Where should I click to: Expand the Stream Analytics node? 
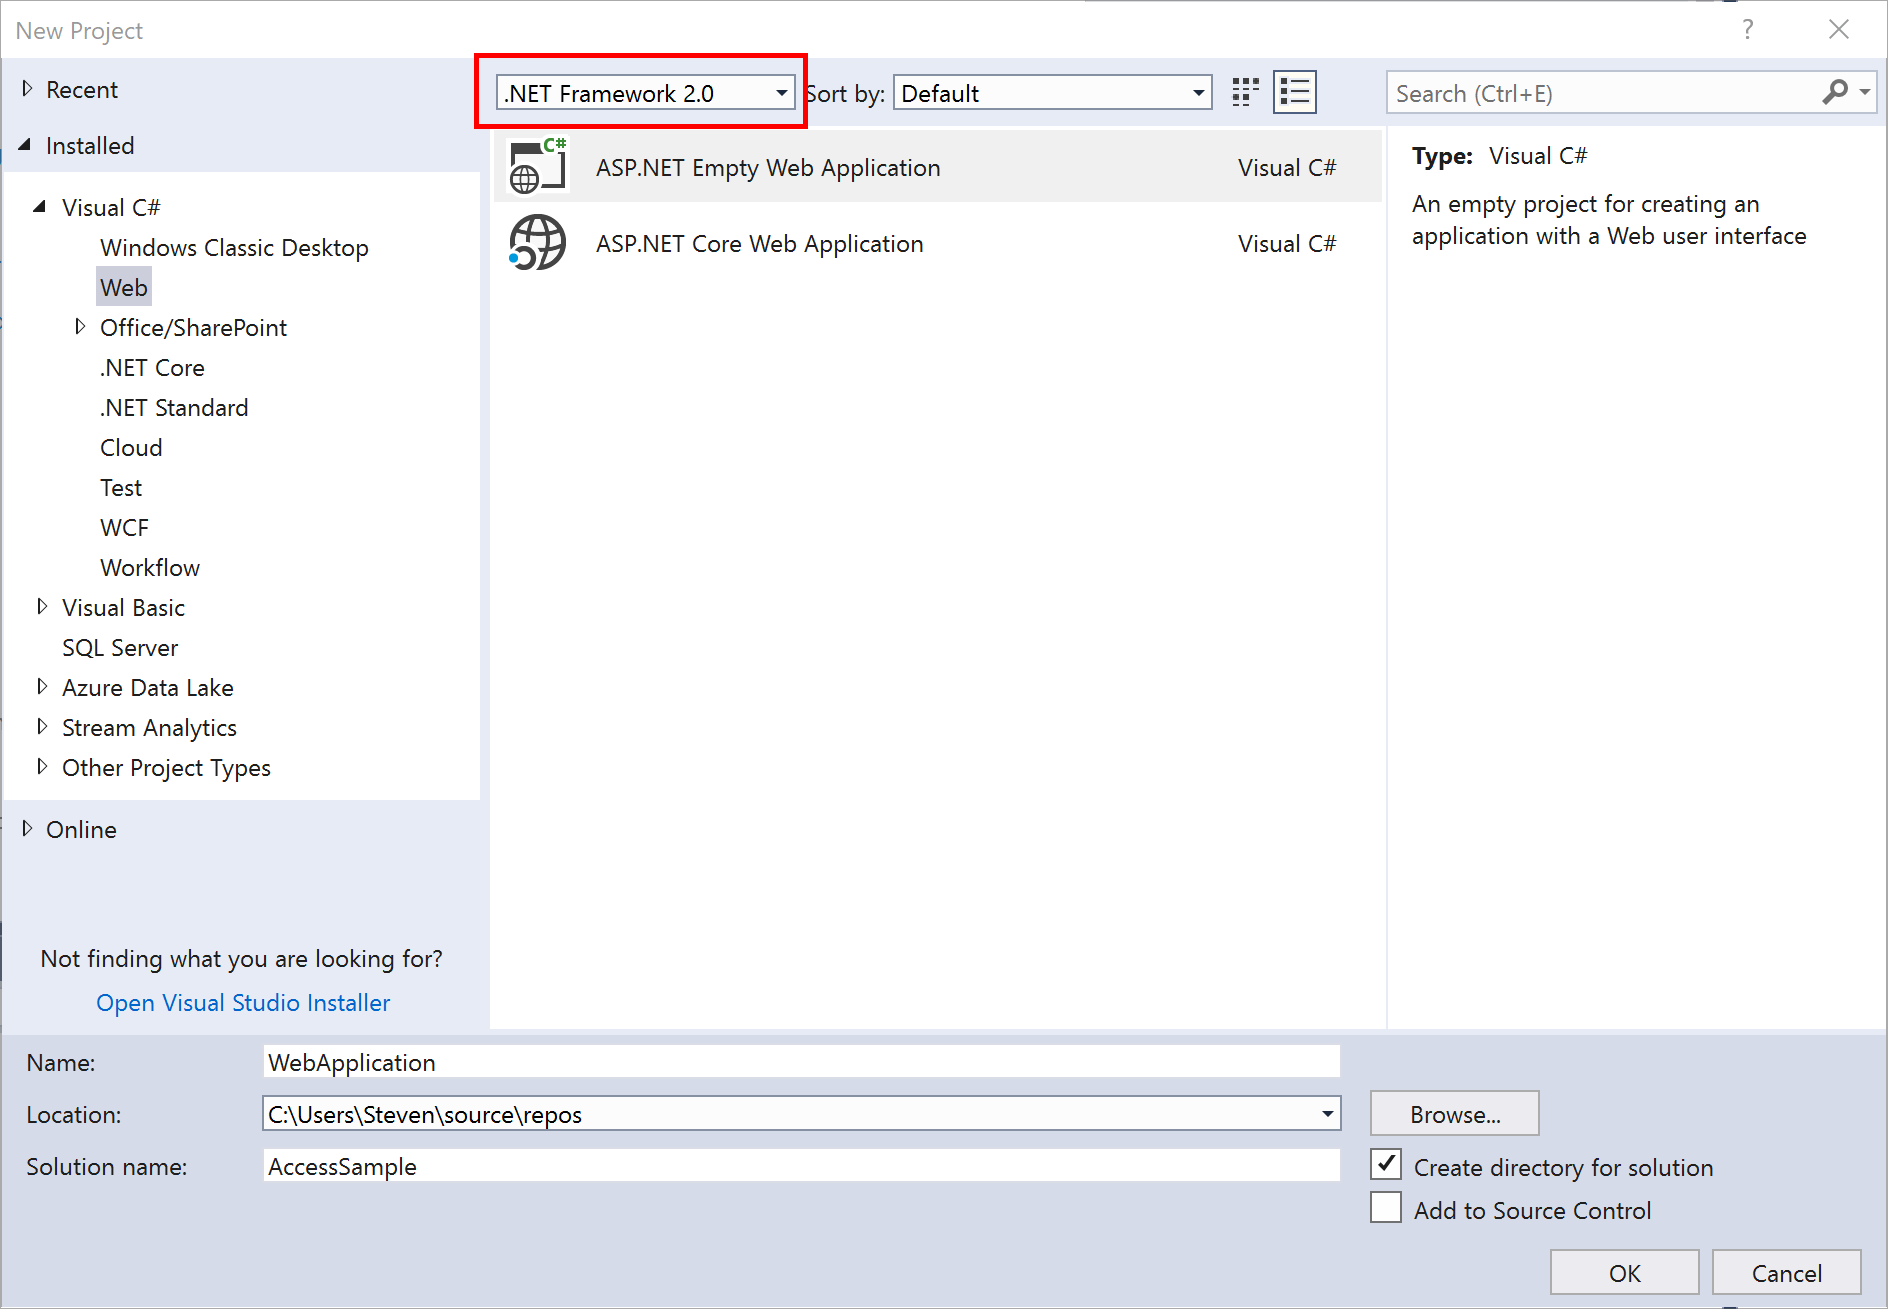(42, 727)
